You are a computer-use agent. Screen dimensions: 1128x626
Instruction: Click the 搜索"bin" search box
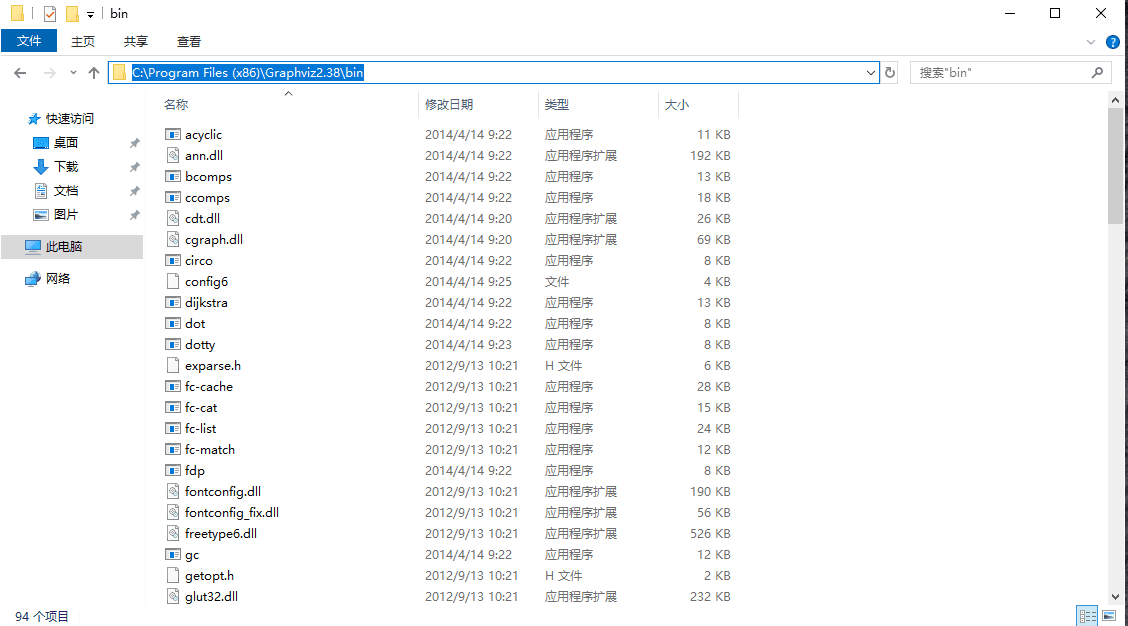click(x=1010, y=73)
